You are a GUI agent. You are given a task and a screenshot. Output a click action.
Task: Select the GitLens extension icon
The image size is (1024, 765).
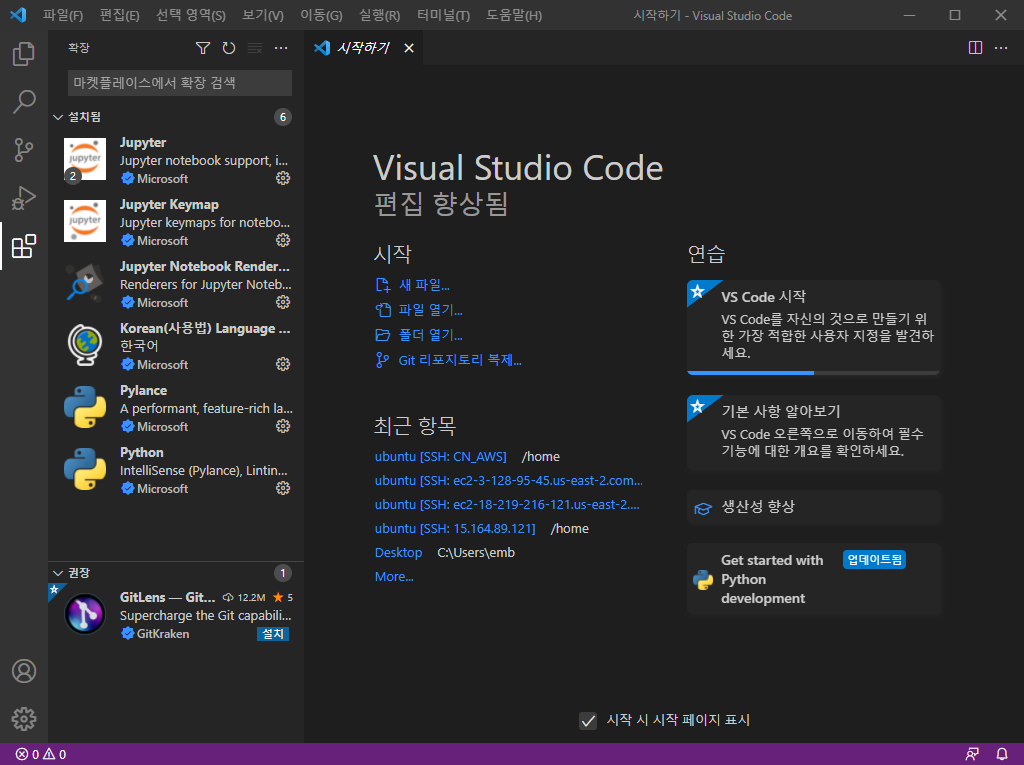click(x=85, y=614)
